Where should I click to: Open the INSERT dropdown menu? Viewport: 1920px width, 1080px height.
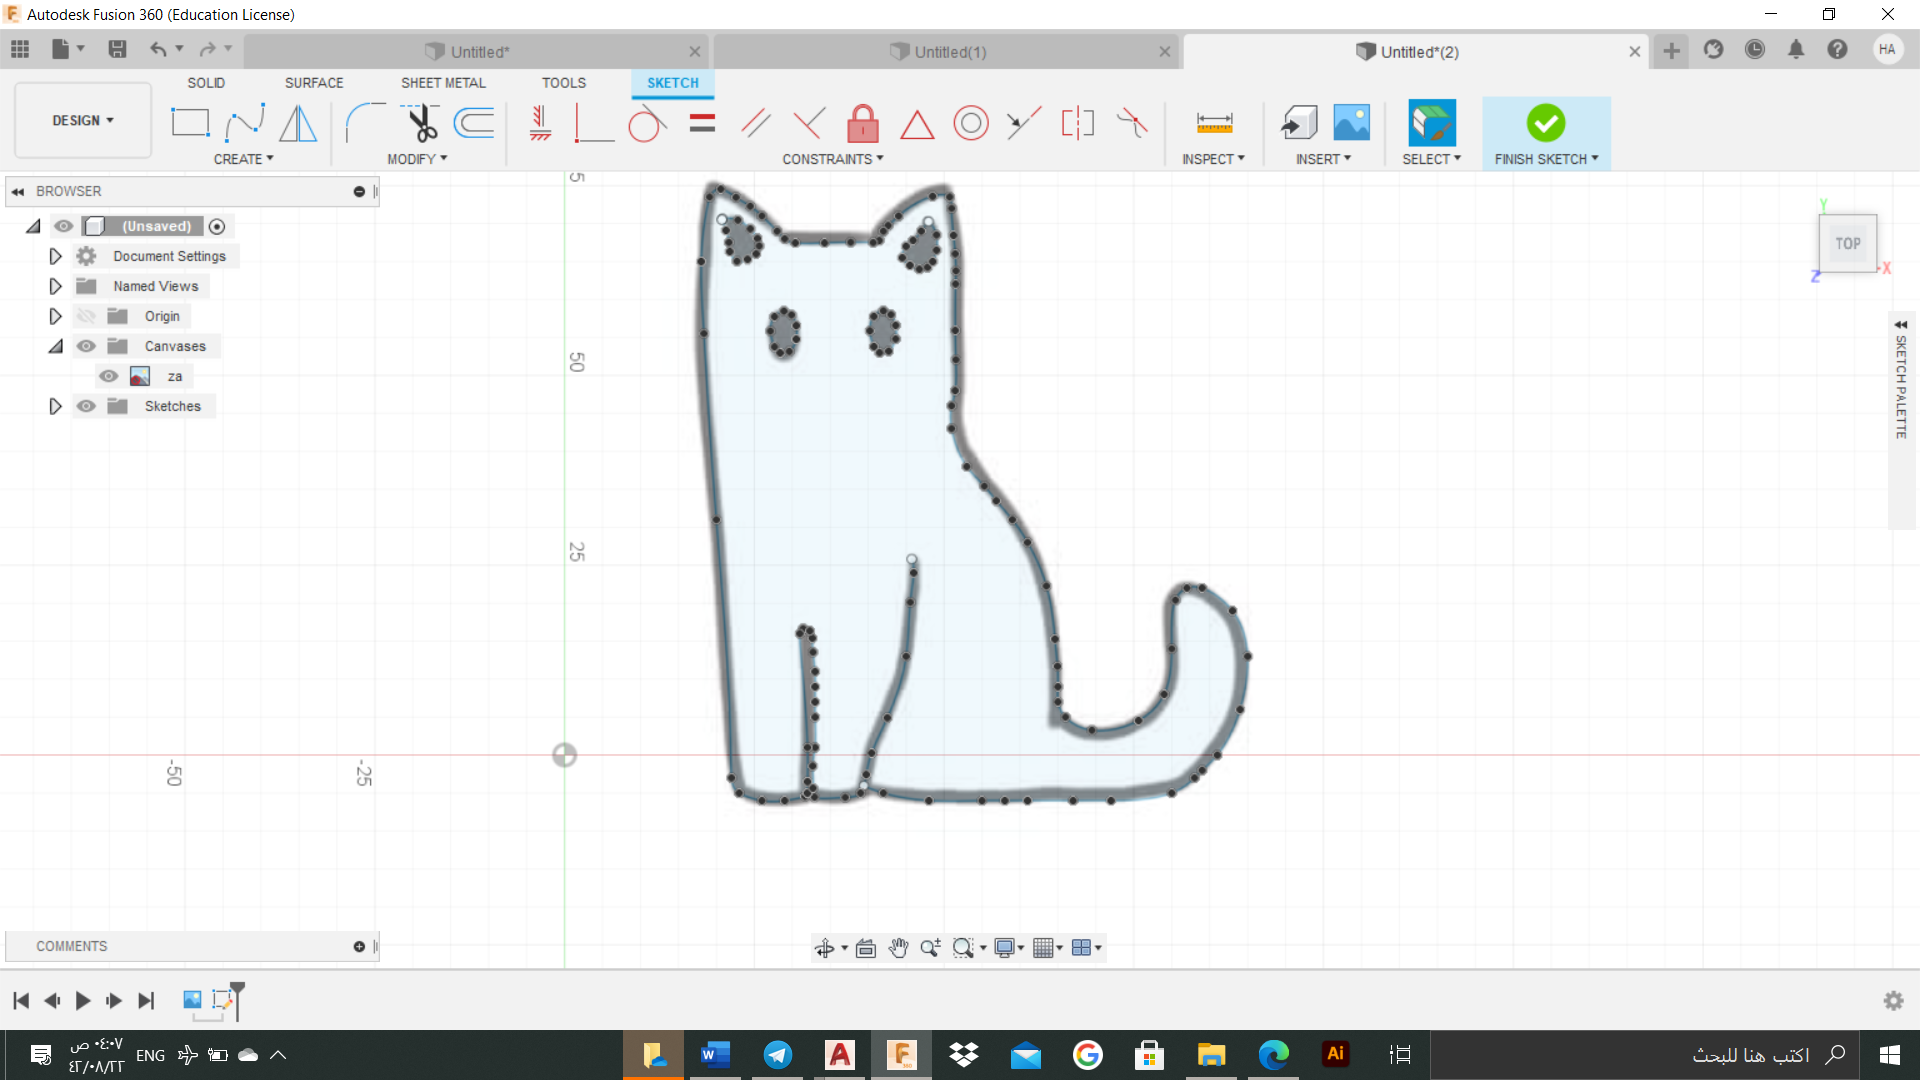[1323, 159]
